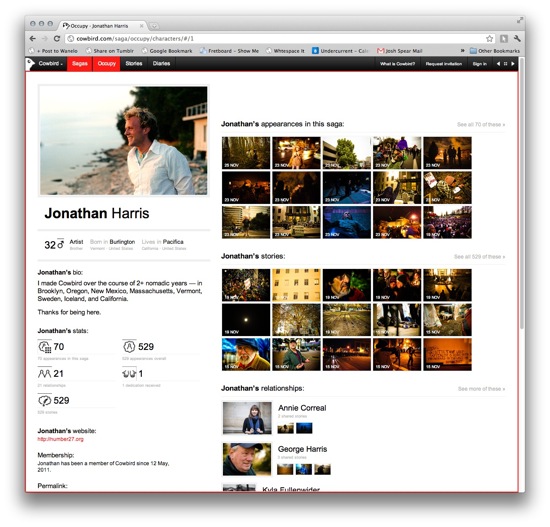Viewport: 550px width, 527px height.
Task: Click See all 70 of these link
Action: (481, 125)
